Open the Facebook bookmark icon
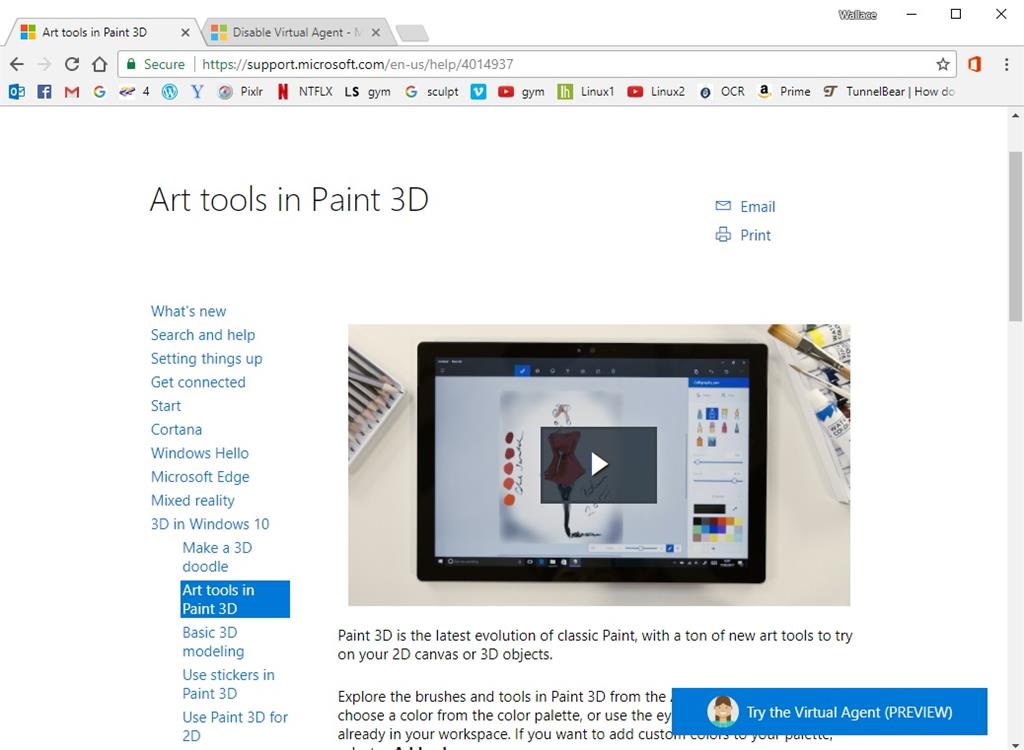Image resolution: width=1024 pixels, height=750 pixels. pos(44,91)
